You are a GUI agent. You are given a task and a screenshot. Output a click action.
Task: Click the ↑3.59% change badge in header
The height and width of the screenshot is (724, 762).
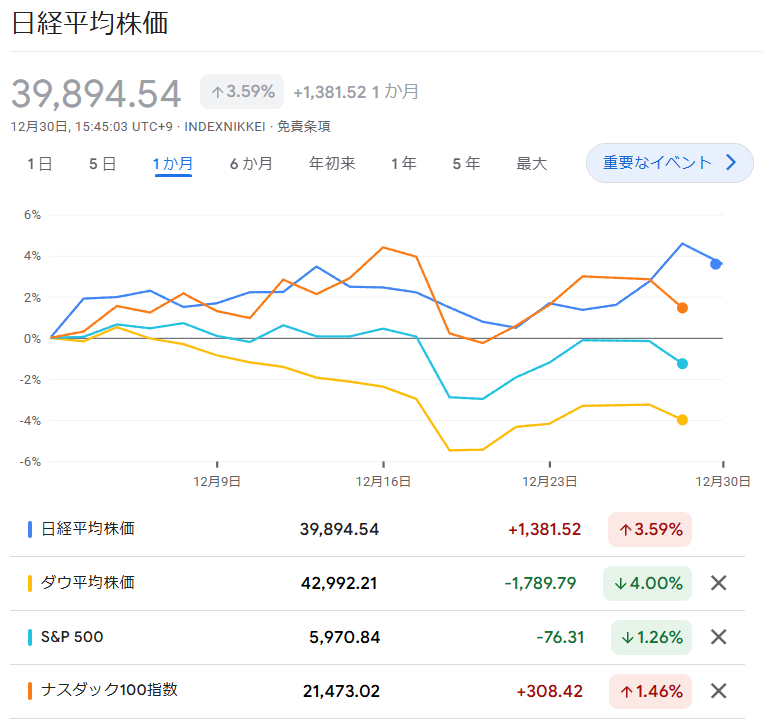pos(242,91)
